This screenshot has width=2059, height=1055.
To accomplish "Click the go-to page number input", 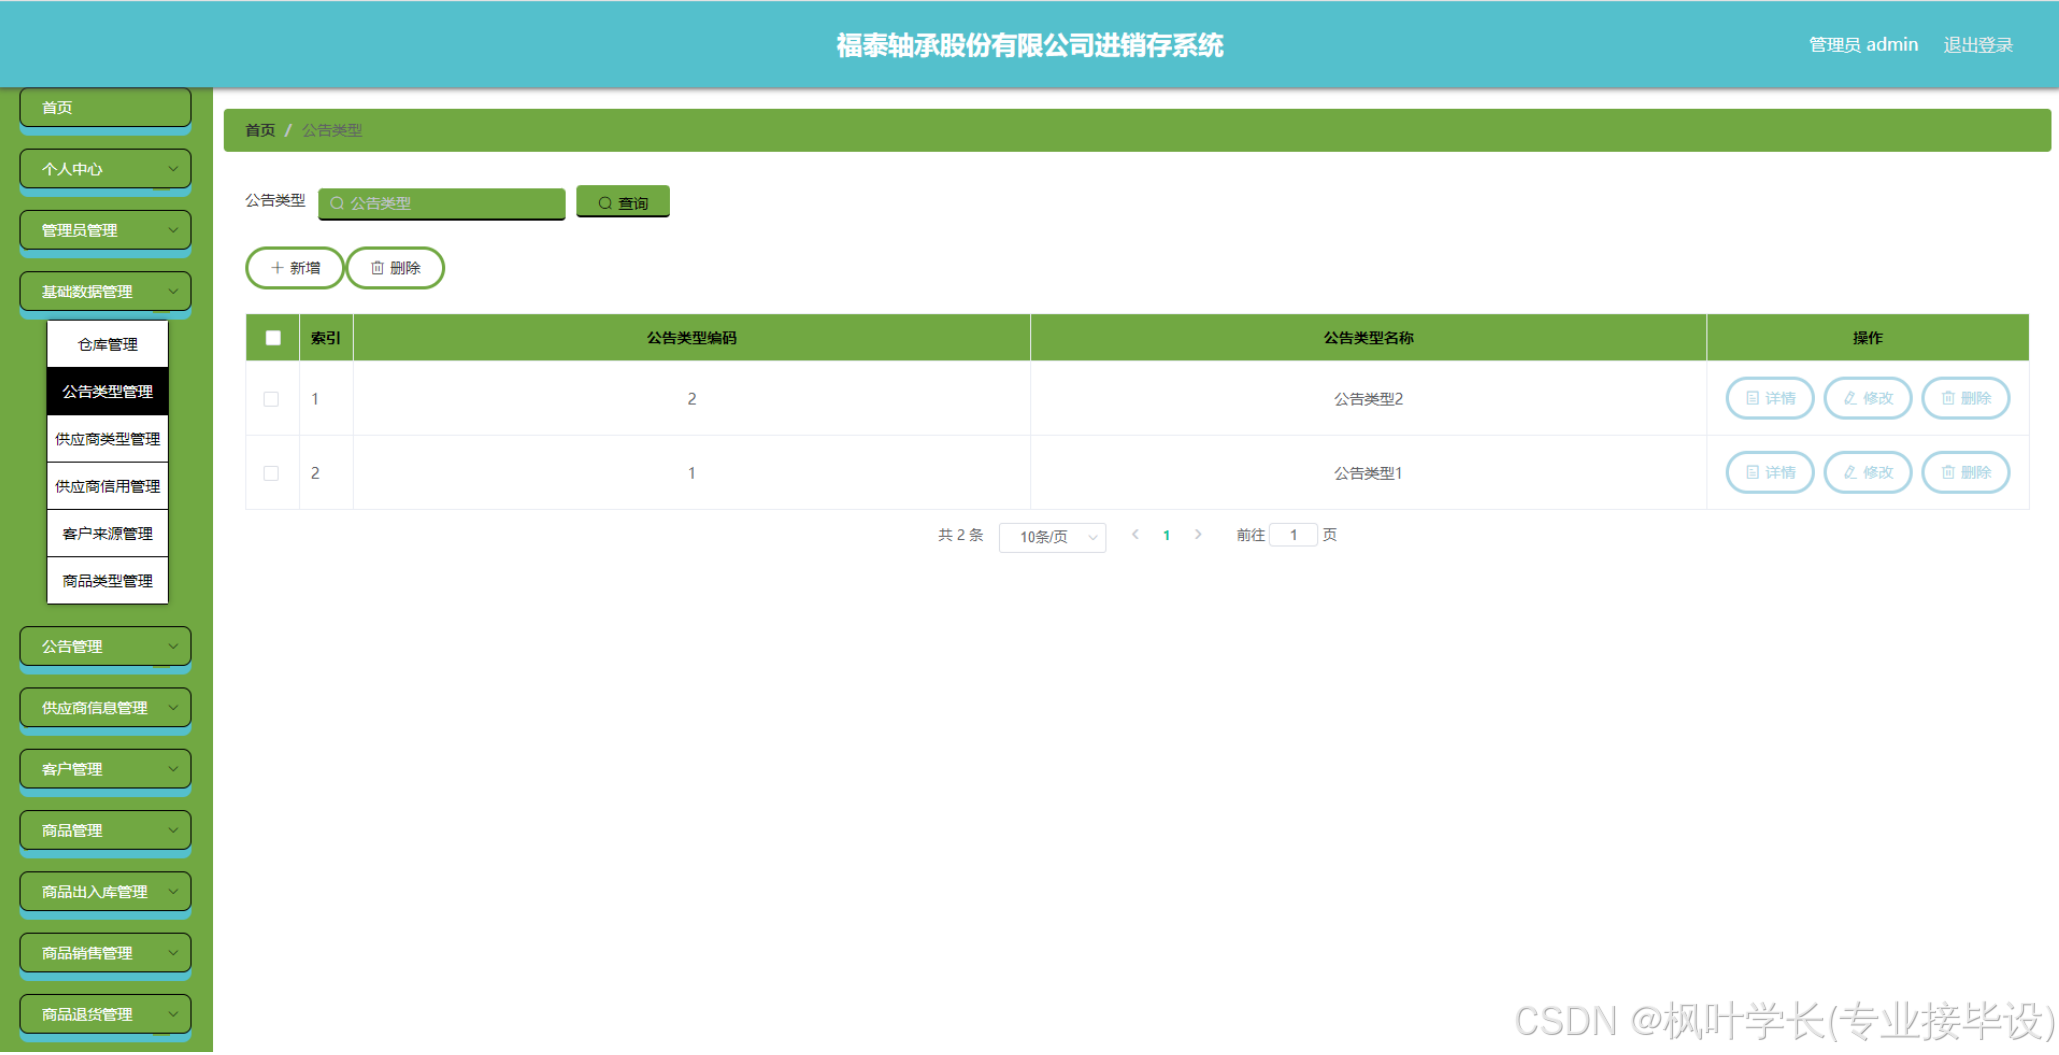I will pos(1293,535).
